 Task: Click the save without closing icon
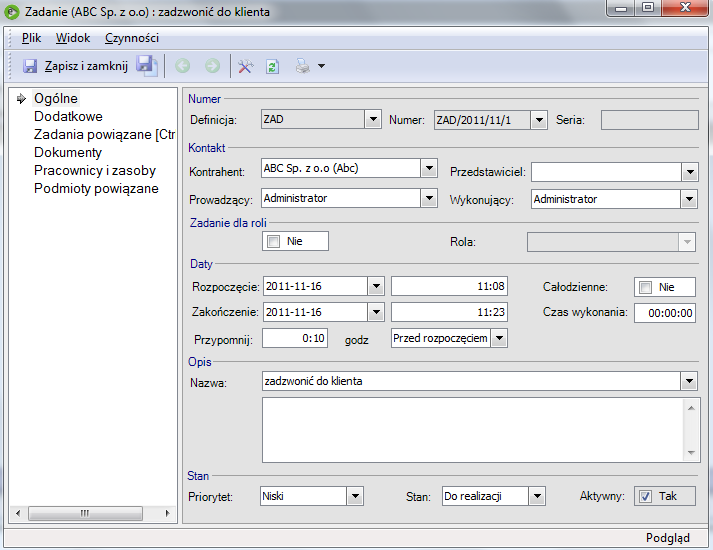tap(146, 66)
